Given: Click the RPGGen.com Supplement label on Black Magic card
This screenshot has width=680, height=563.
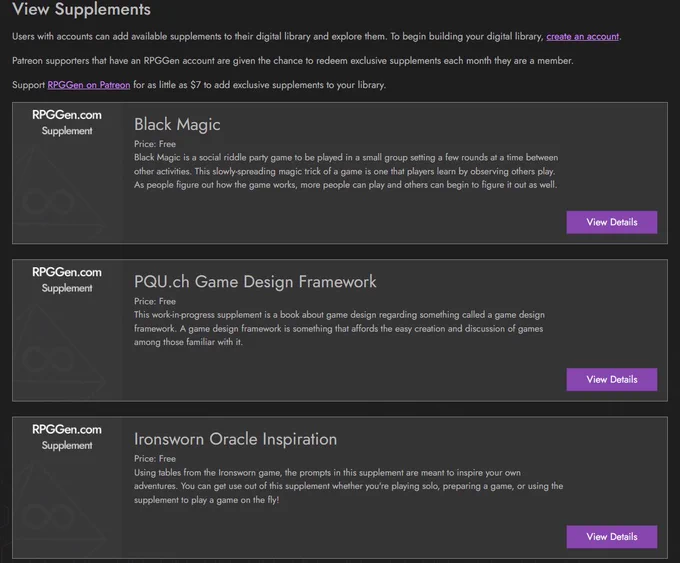Looking at the screenshot, I should tap(67, 122).
